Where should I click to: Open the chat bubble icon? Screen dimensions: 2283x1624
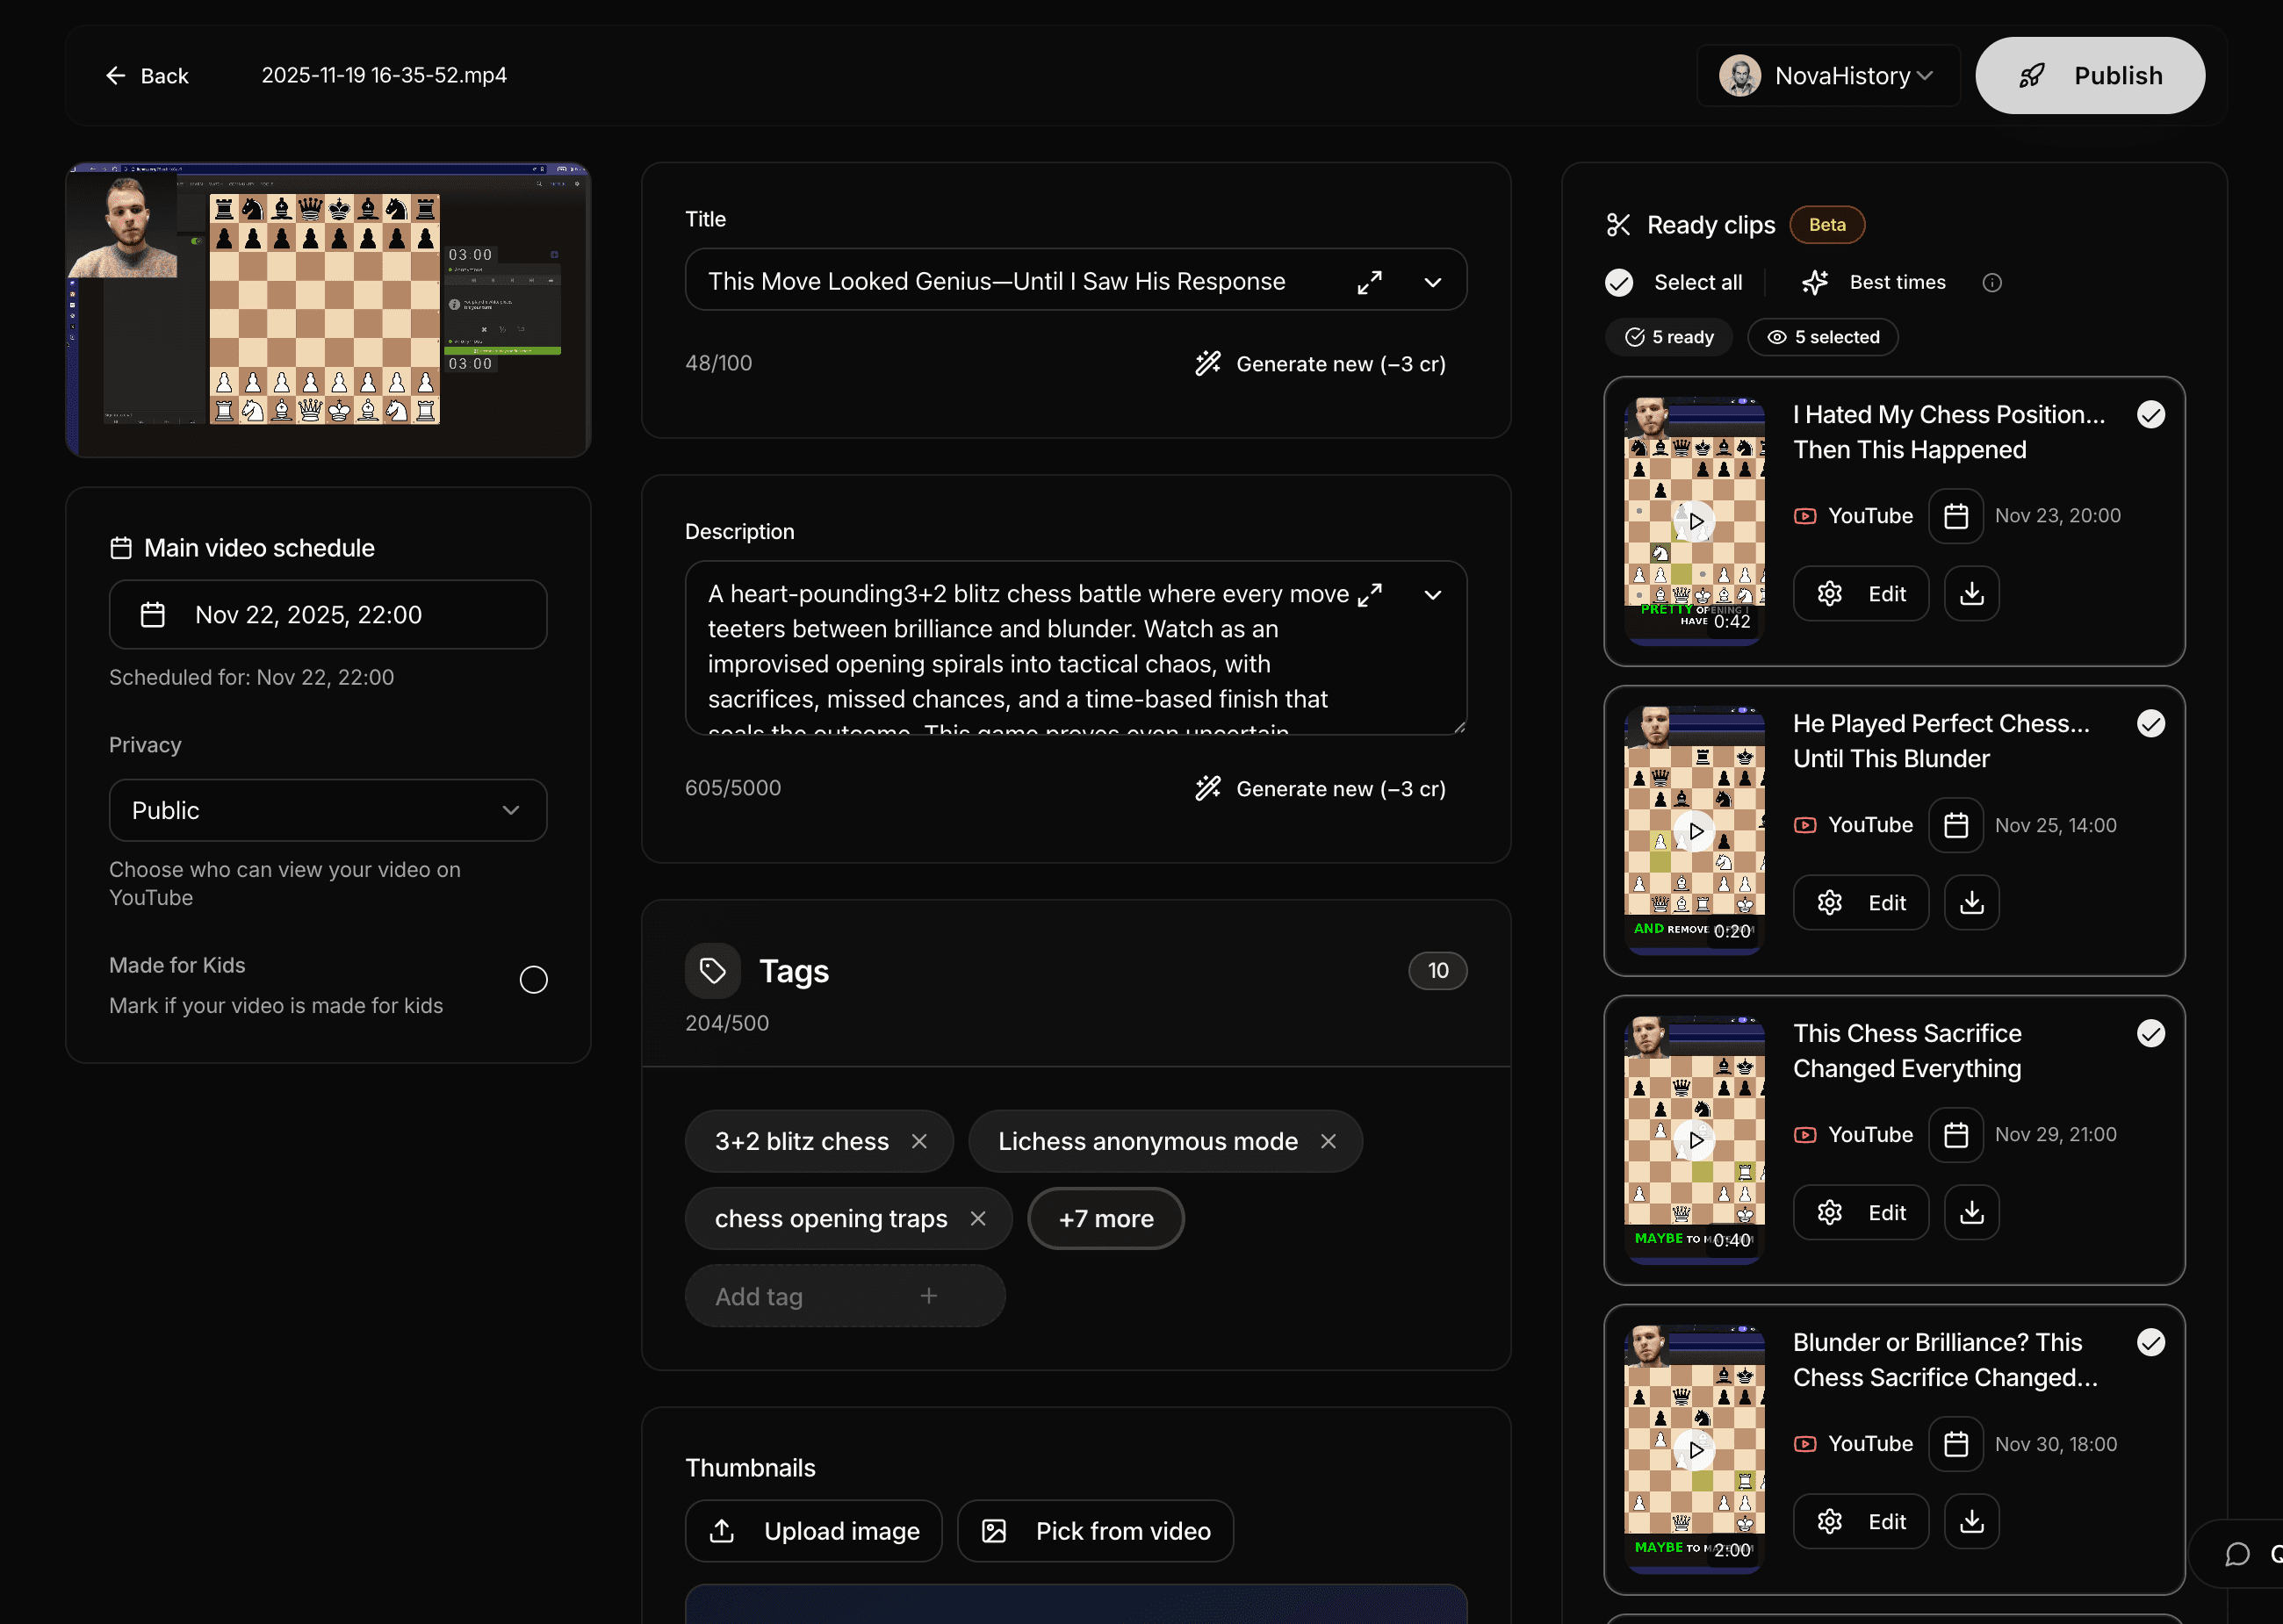pyautogui.click(x=2237, y=1553)
